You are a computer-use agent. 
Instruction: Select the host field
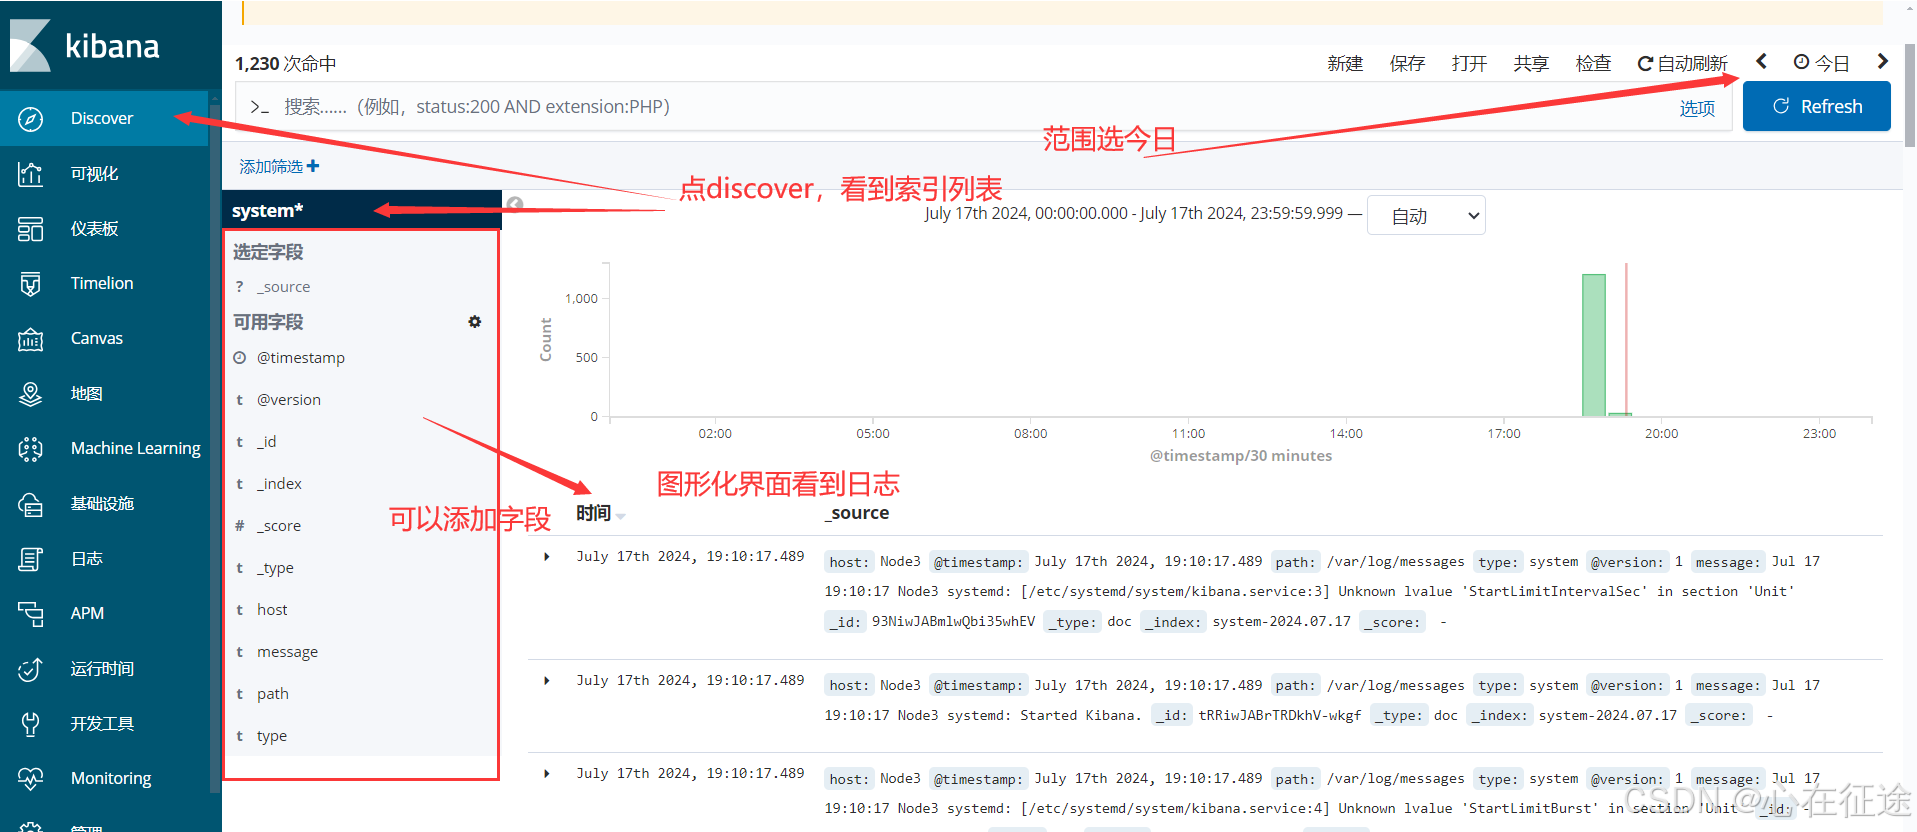pos(272,610)
